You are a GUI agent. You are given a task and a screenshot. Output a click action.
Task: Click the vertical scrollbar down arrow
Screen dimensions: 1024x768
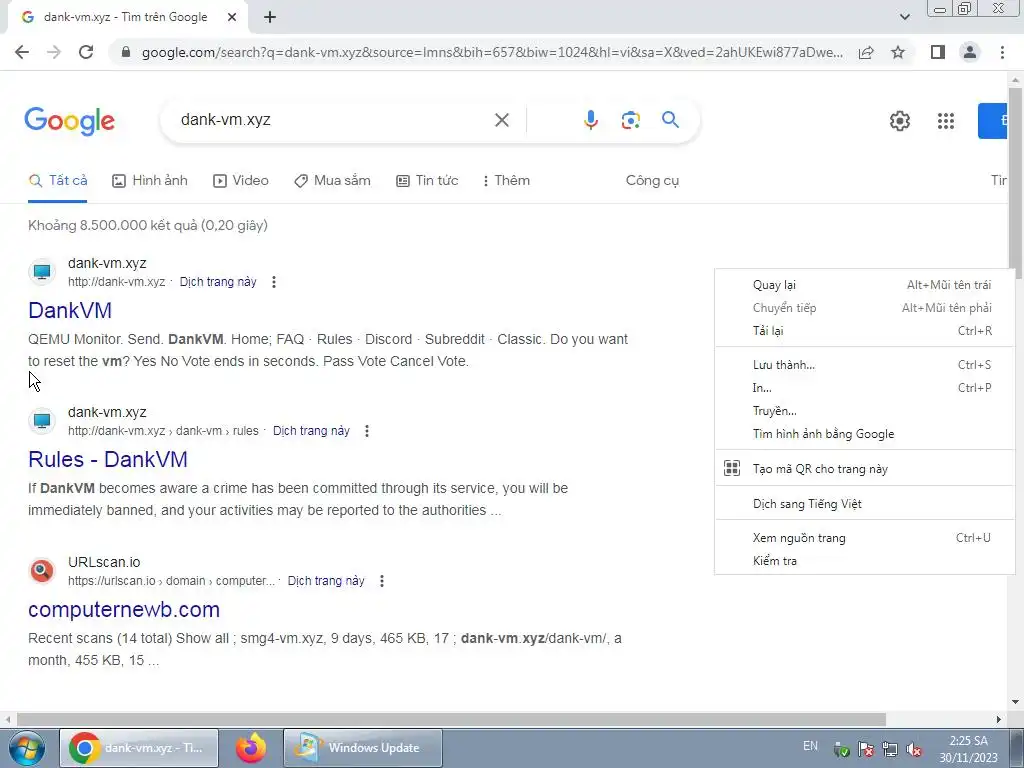coord(1015,702)
